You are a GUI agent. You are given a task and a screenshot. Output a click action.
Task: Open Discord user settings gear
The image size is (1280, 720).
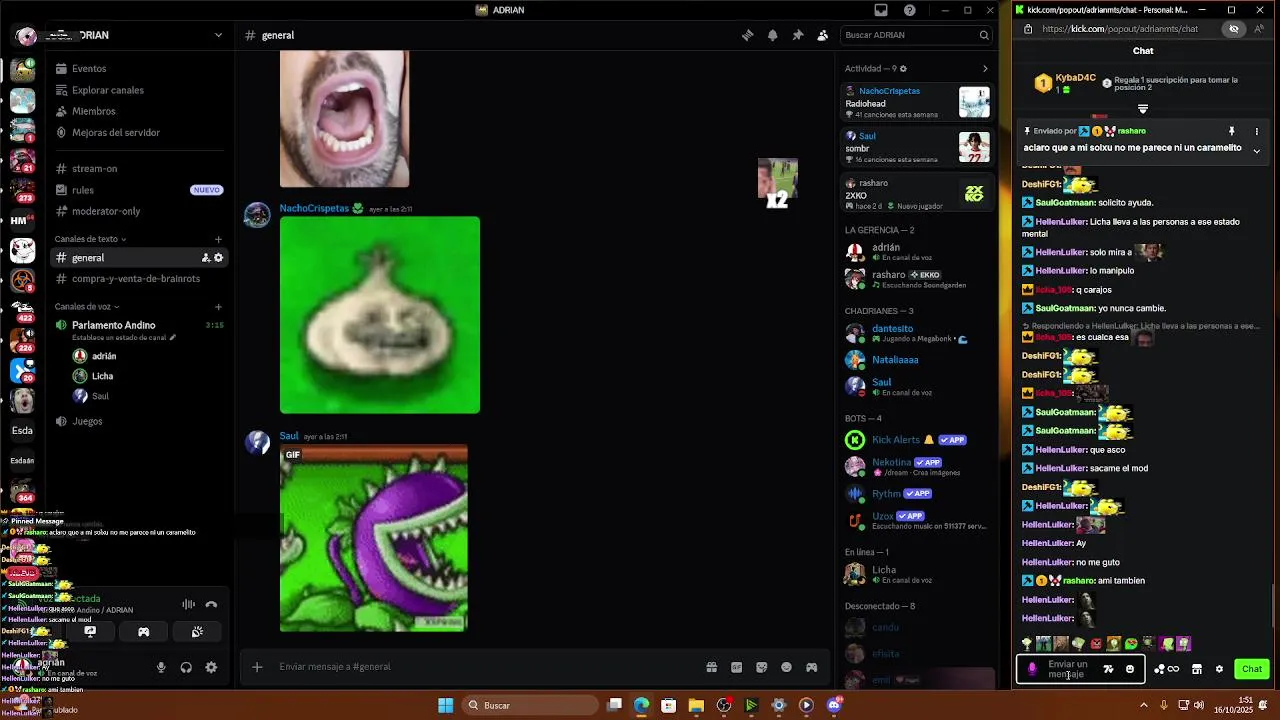(211, 667)
